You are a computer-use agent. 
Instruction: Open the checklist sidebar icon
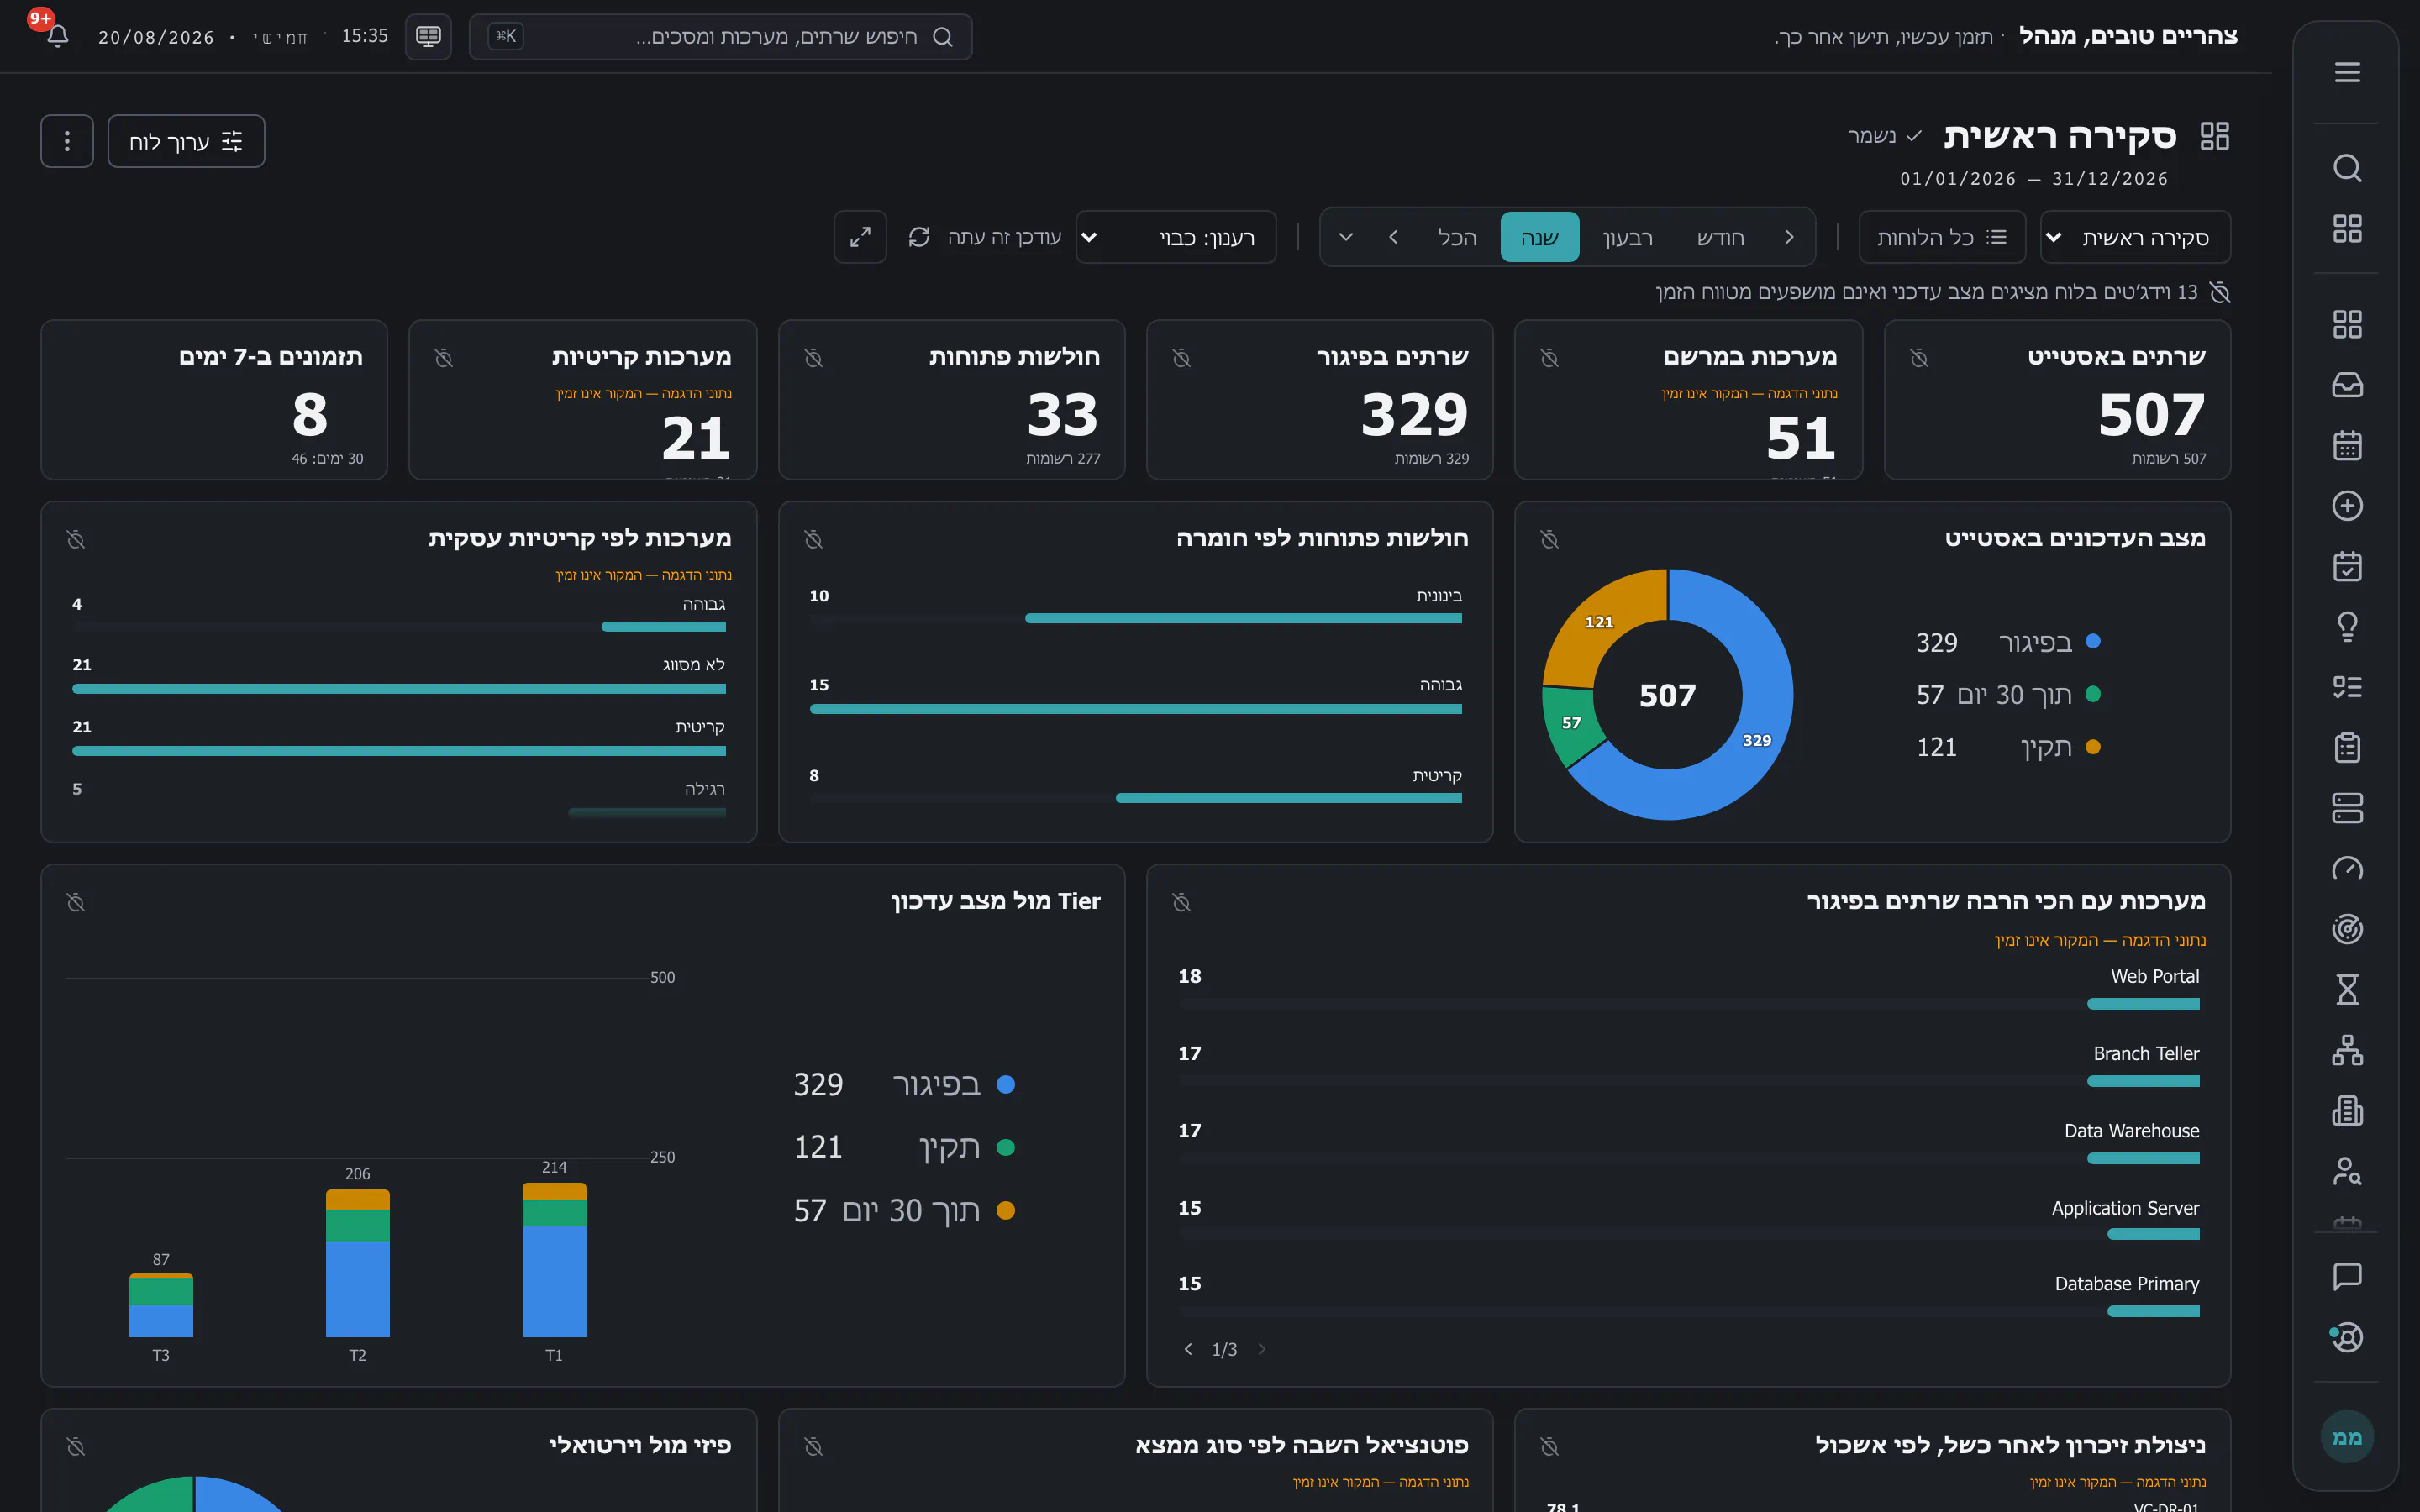(x=2346, y=687)
